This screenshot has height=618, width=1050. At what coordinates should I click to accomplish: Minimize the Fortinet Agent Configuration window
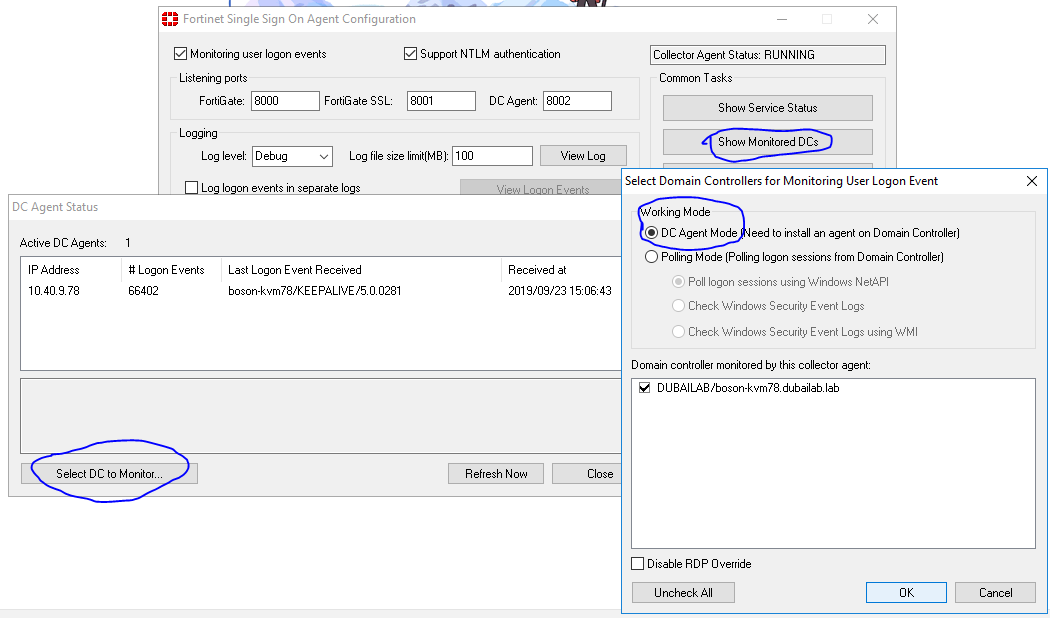(782, 19)
